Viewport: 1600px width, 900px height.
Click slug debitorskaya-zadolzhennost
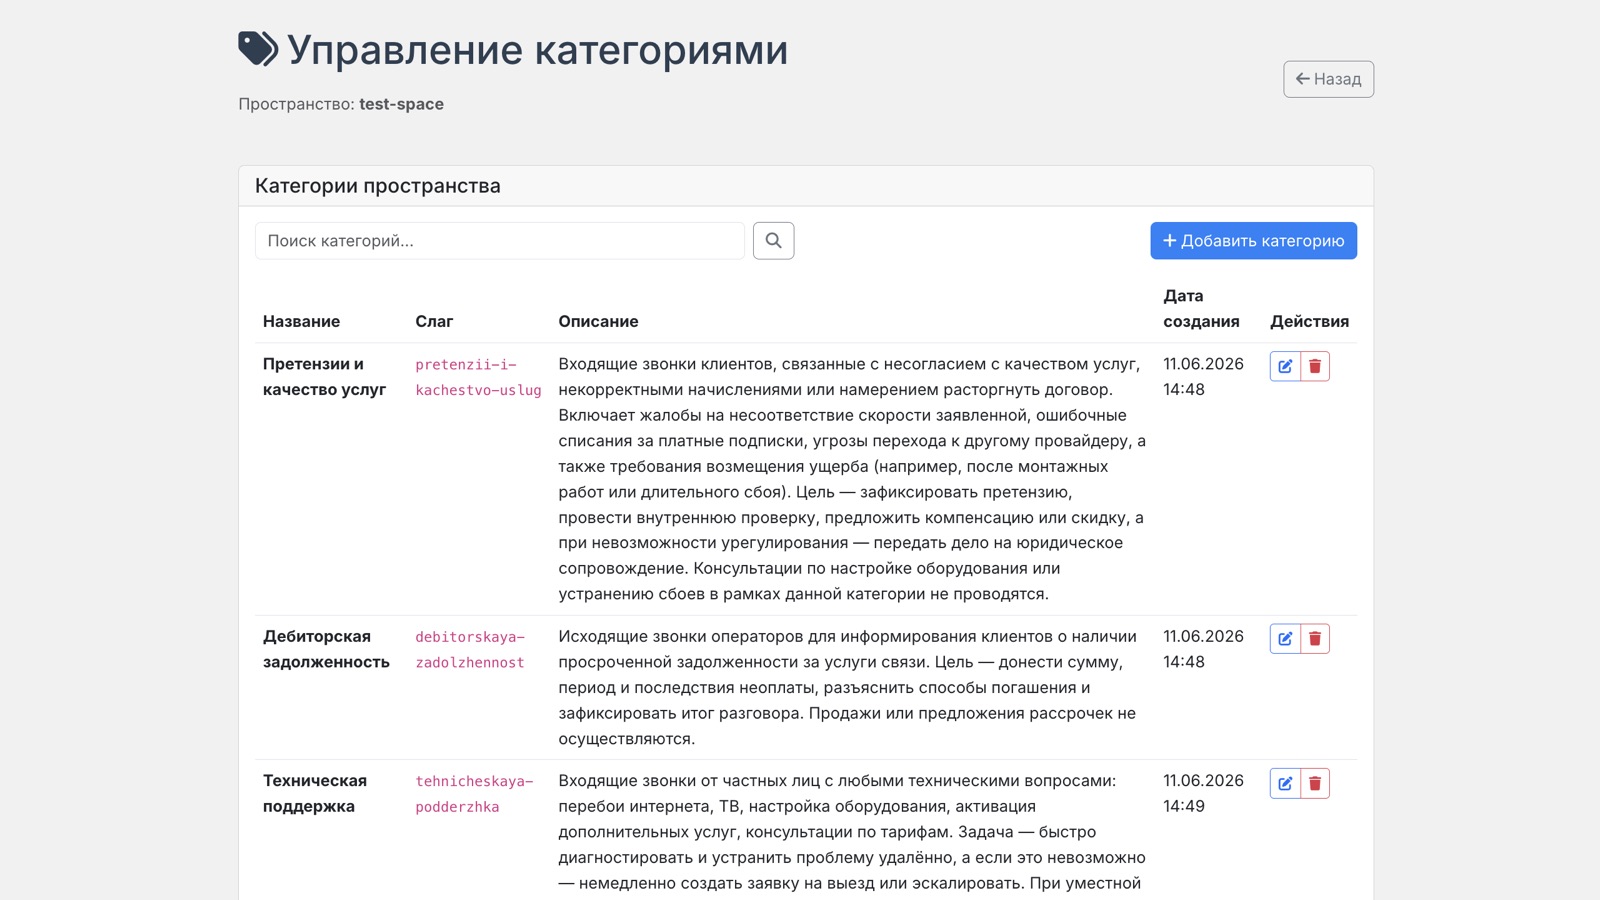click(470, 649)
